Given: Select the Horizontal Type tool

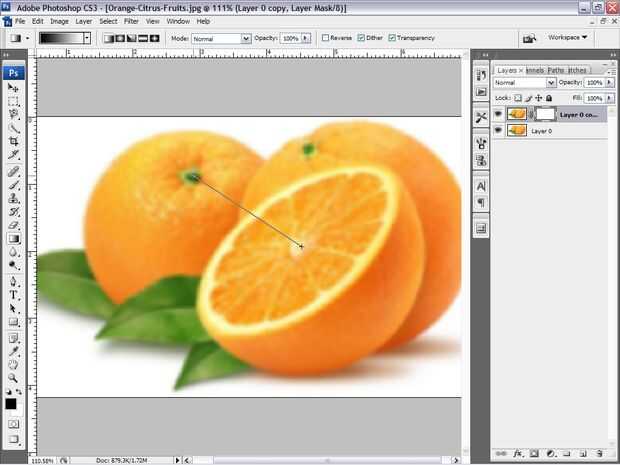Looking at the screenshot, I should [x=13, y=295].
